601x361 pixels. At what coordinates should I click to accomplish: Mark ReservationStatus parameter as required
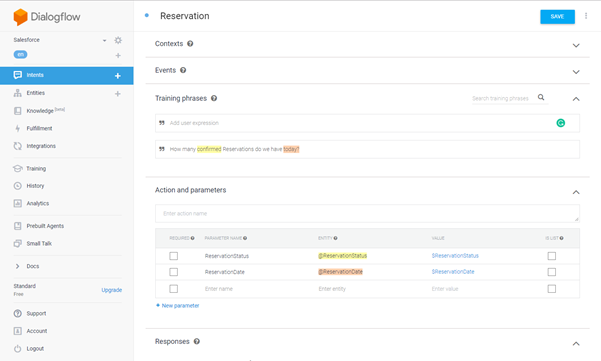174,256
